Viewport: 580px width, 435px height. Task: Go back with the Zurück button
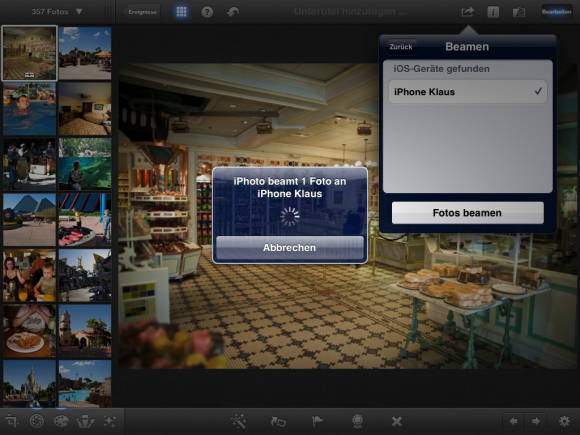(401, 47)
